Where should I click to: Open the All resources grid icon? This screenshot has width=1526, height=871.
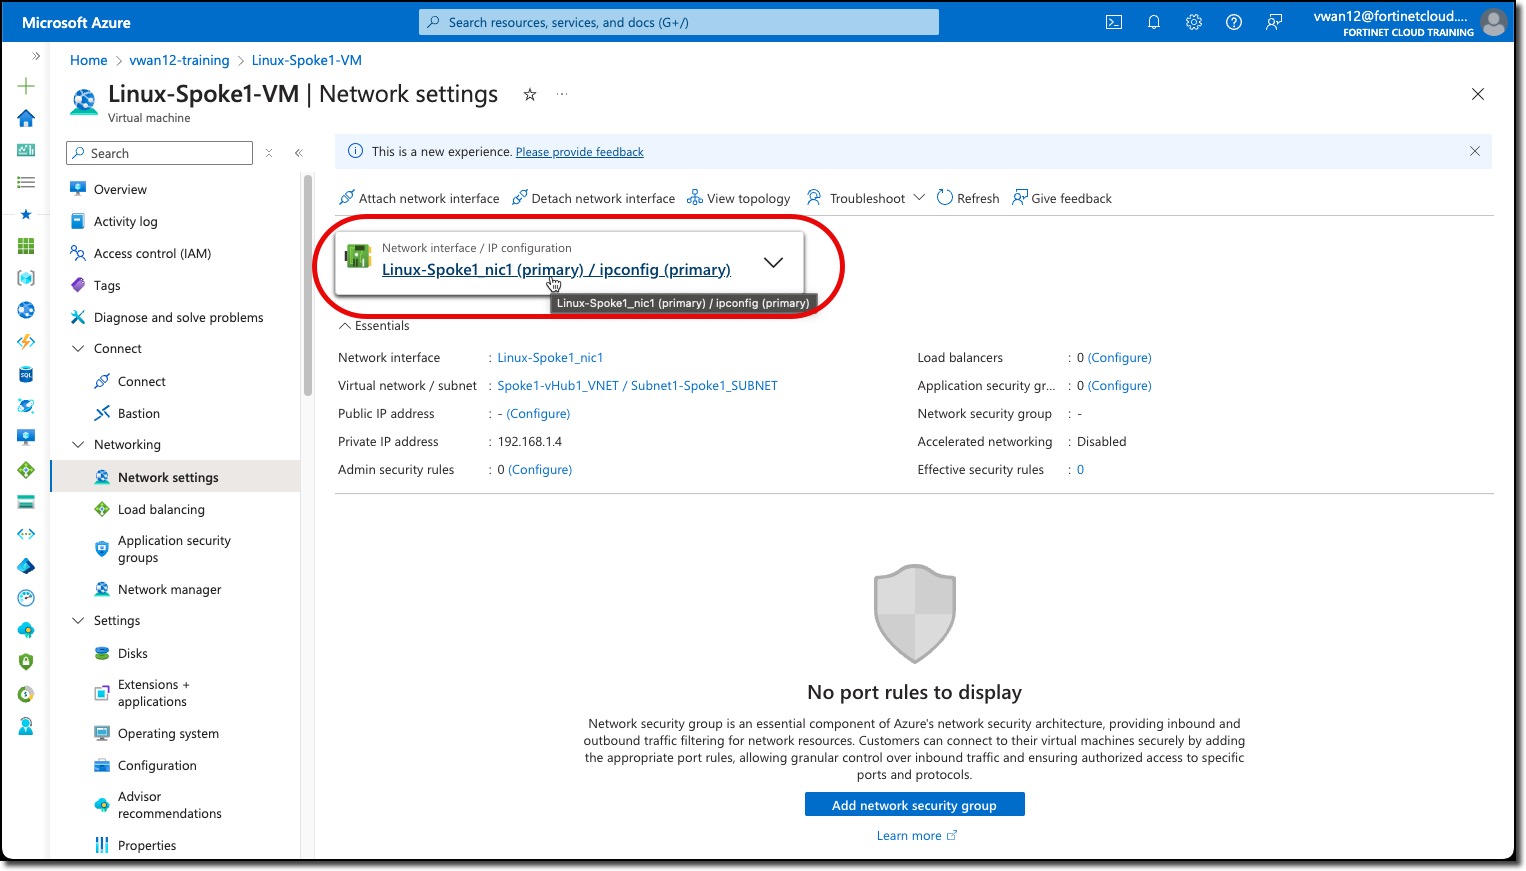pos(26,246)
